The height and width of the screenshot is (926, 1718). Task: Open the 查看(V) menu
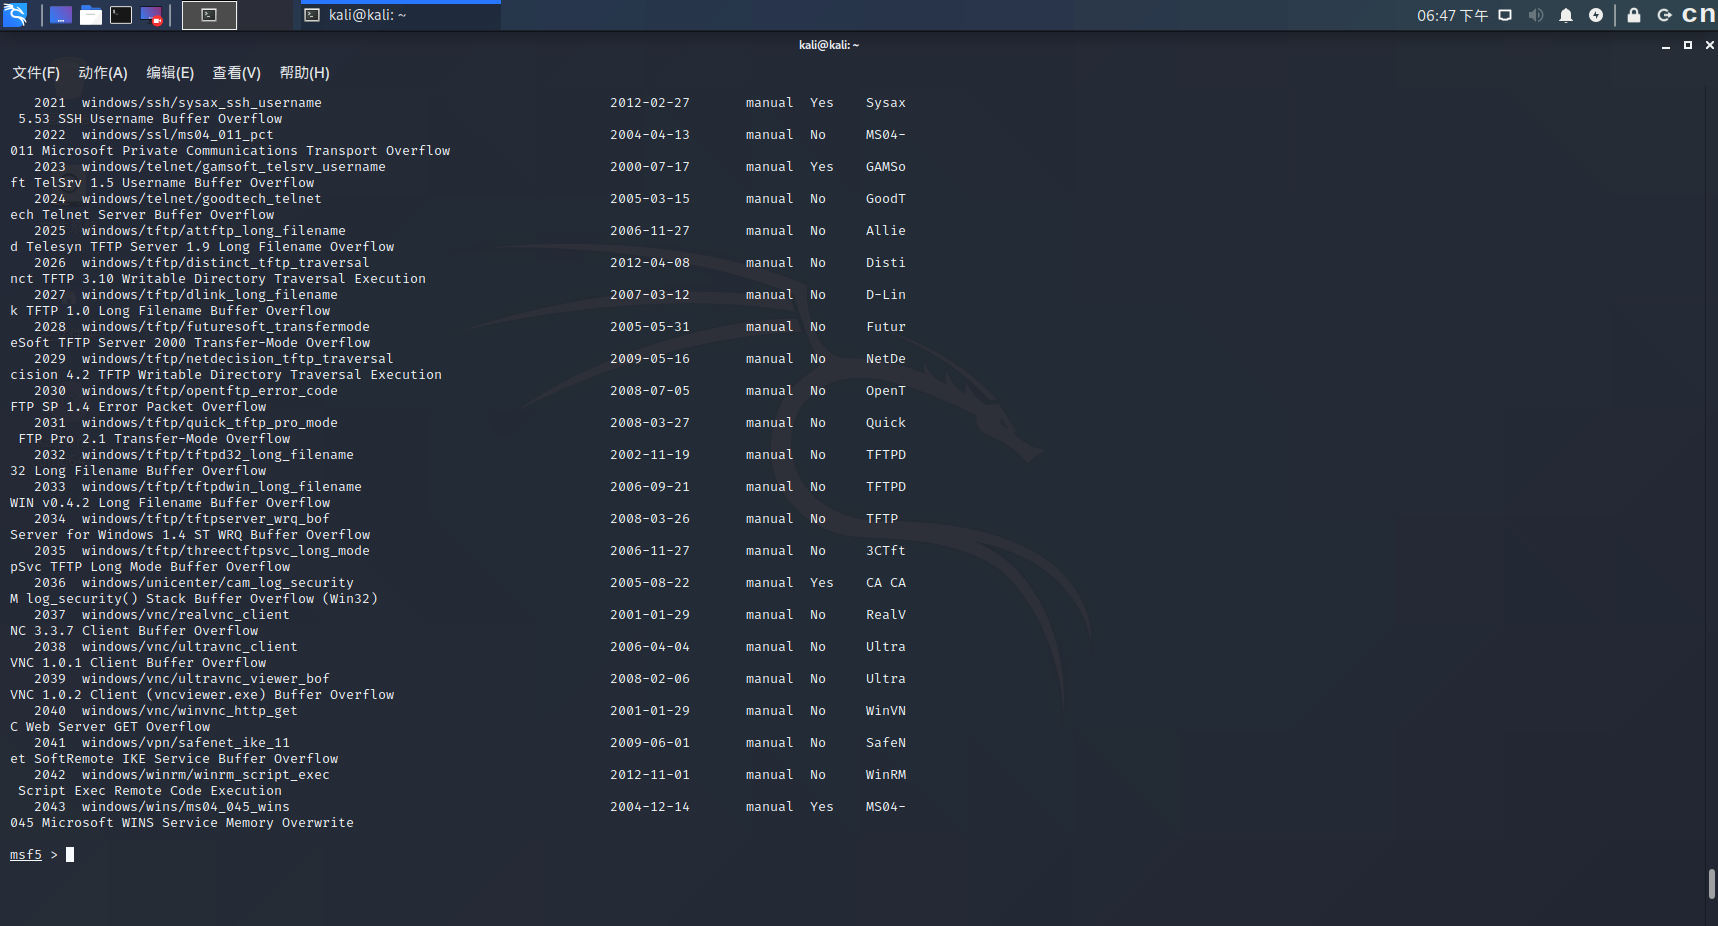[x=236, y=73]
